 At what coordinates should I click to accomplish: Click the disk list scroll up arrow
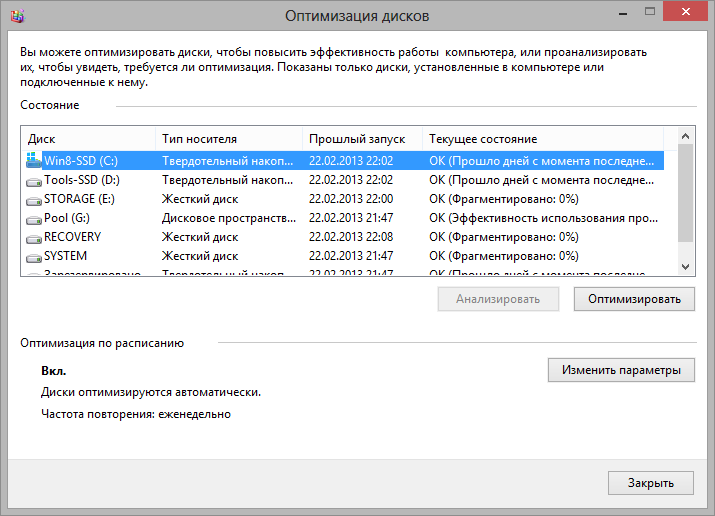pos(685,136)
